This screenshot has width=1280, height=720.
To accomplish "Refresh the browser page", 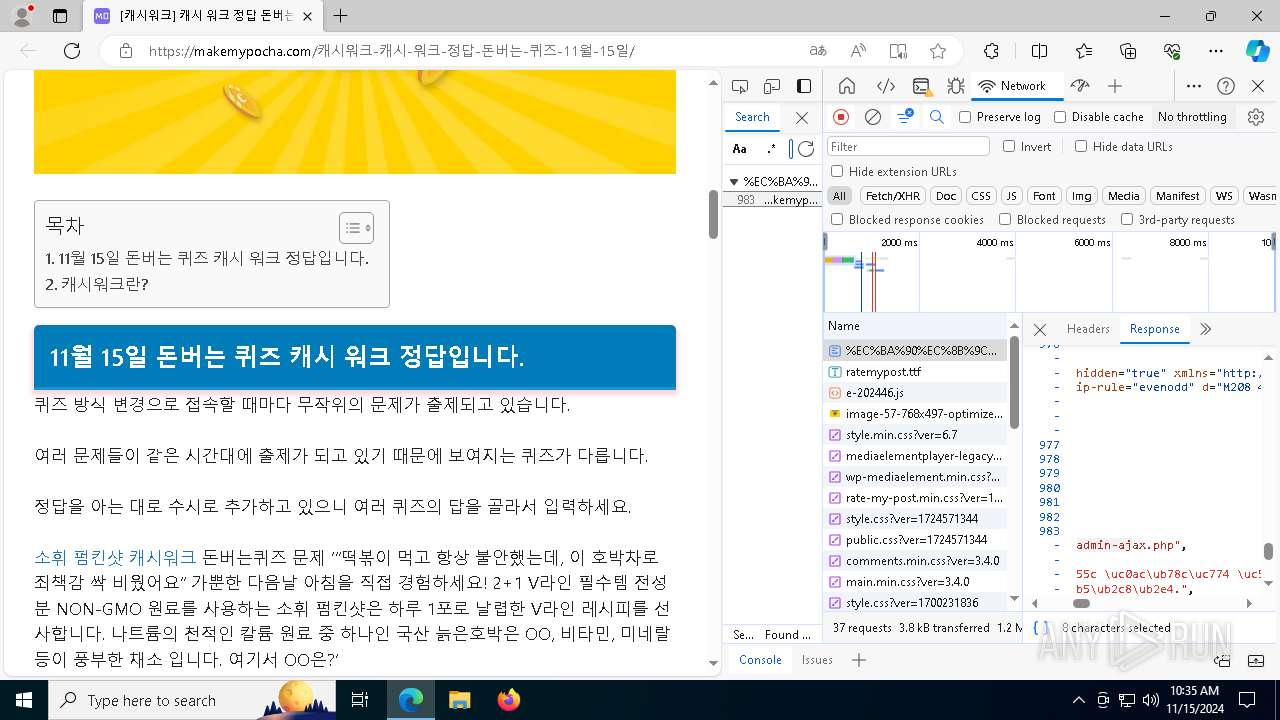I will pos(72,51).
